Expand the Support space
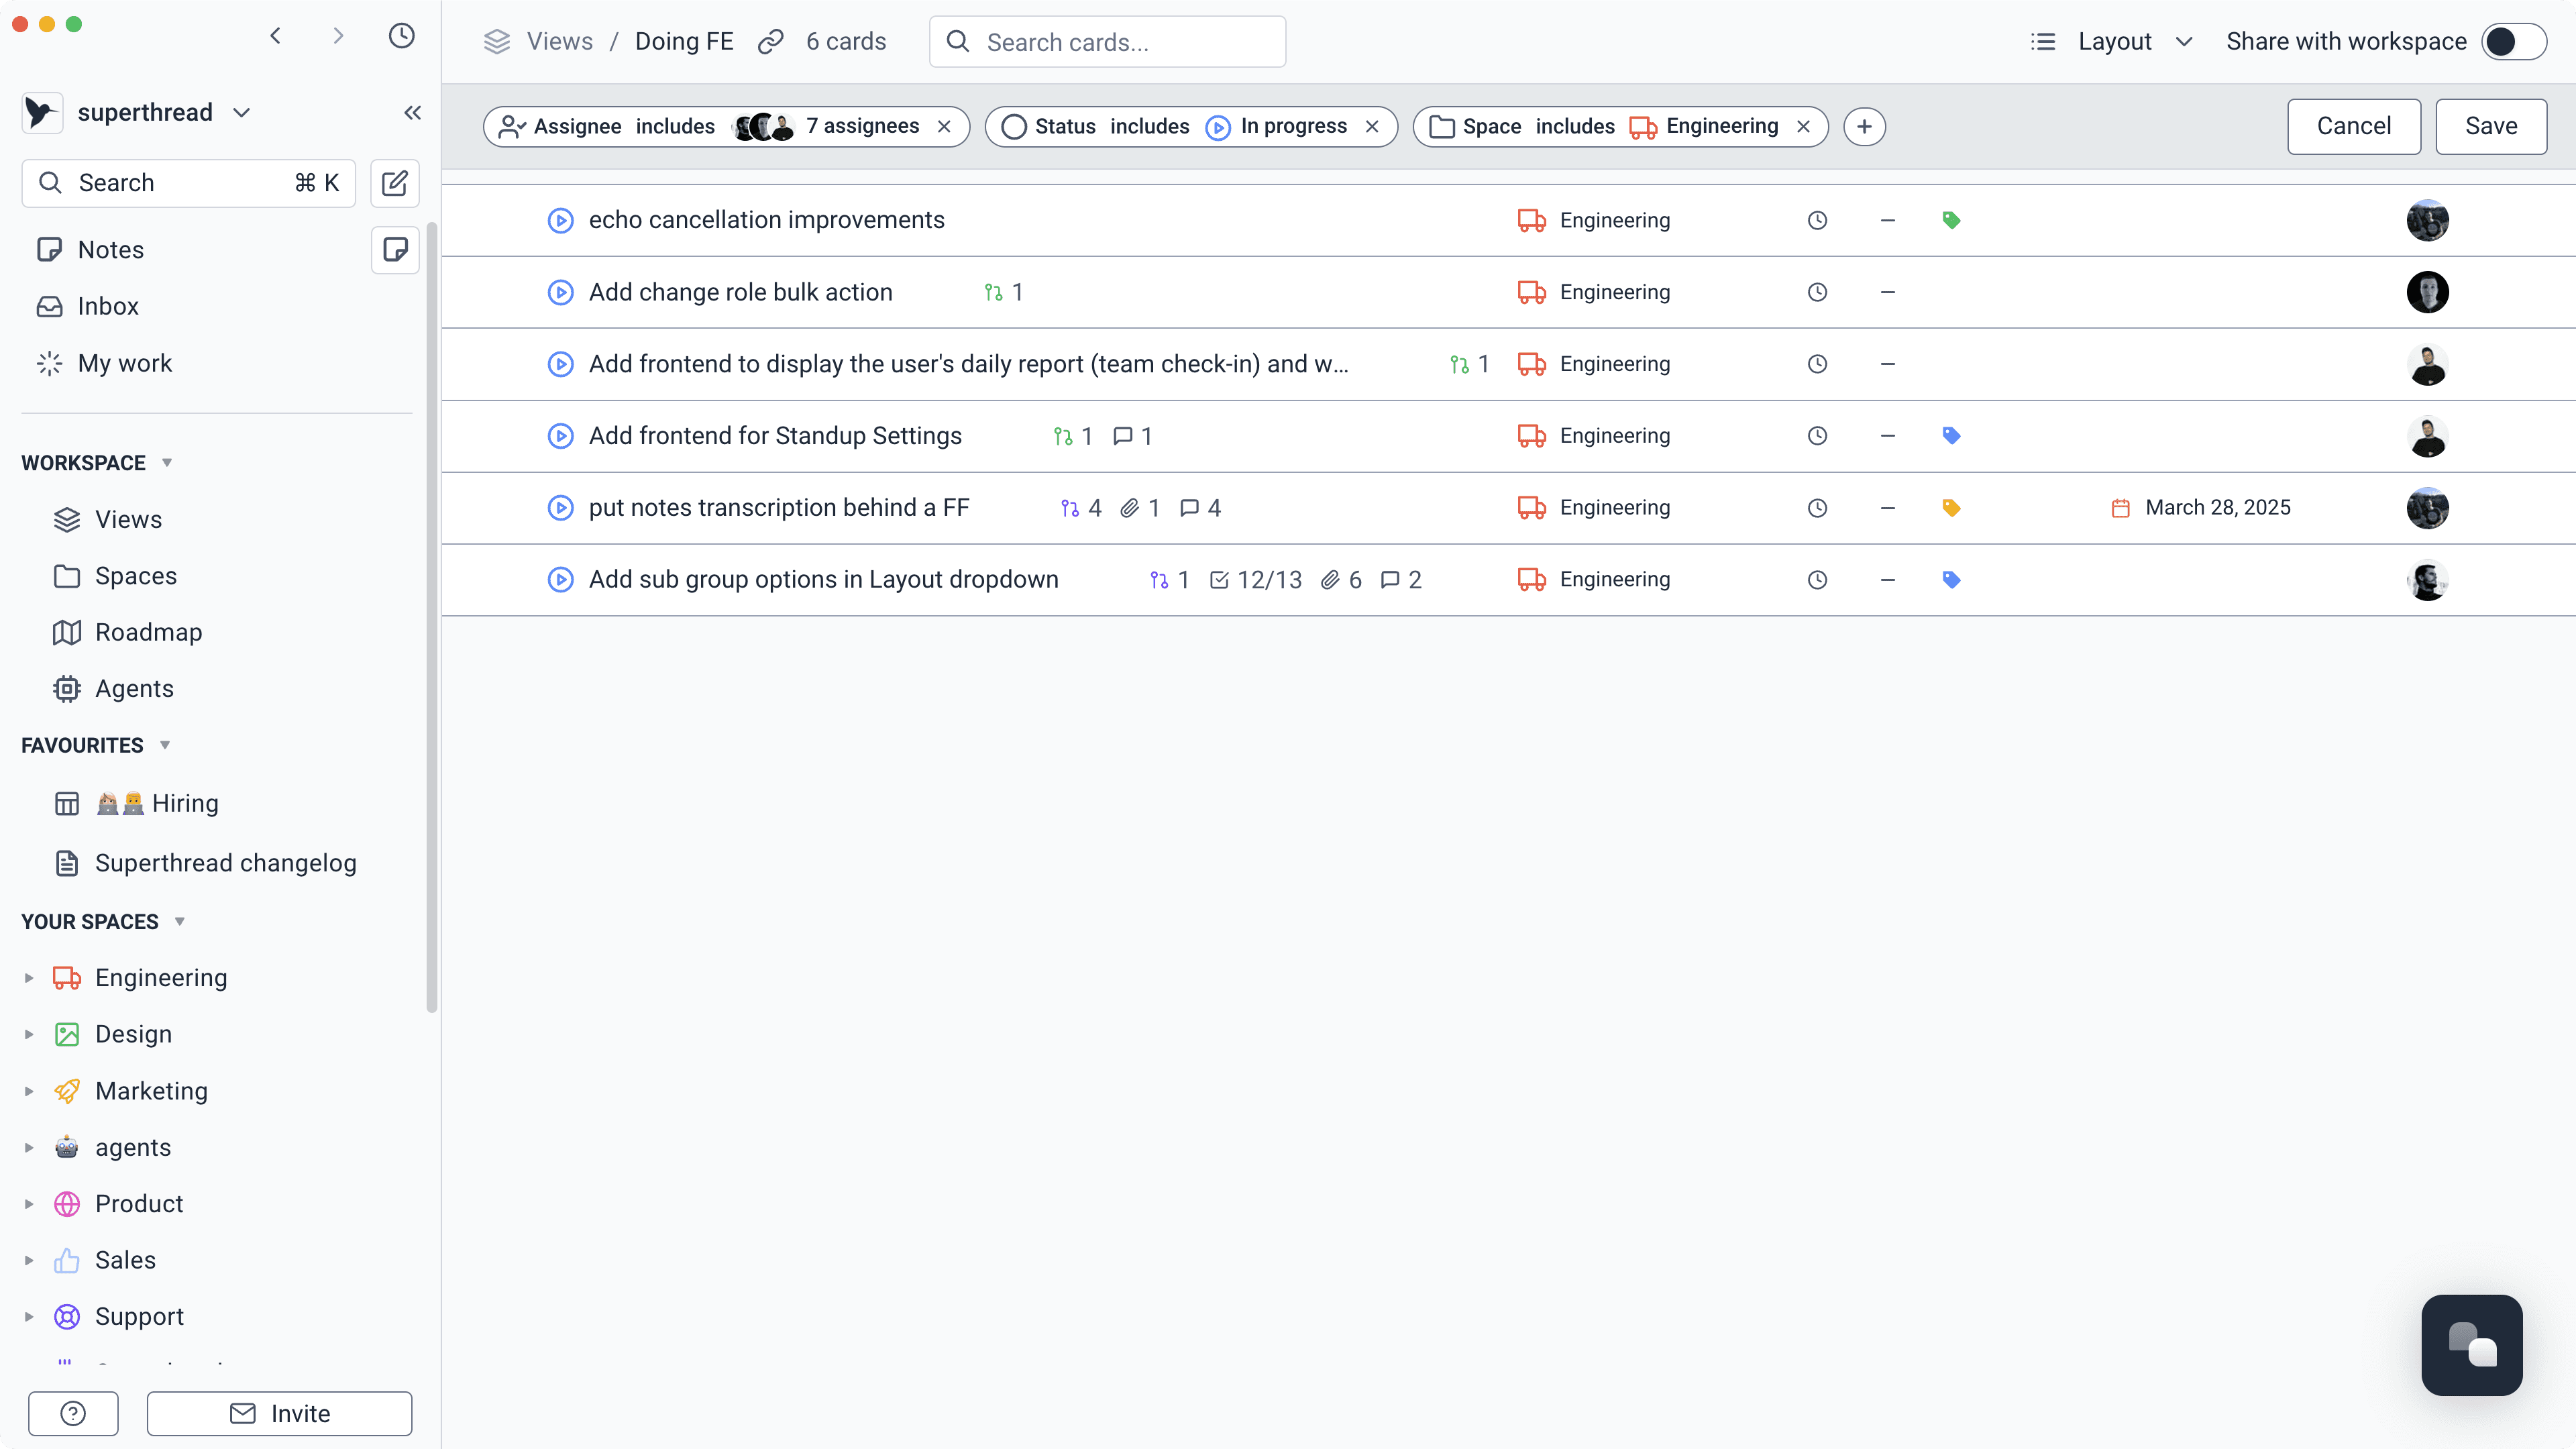The height and width of the screenshot is (1449, 2576). click(29, 1317)
